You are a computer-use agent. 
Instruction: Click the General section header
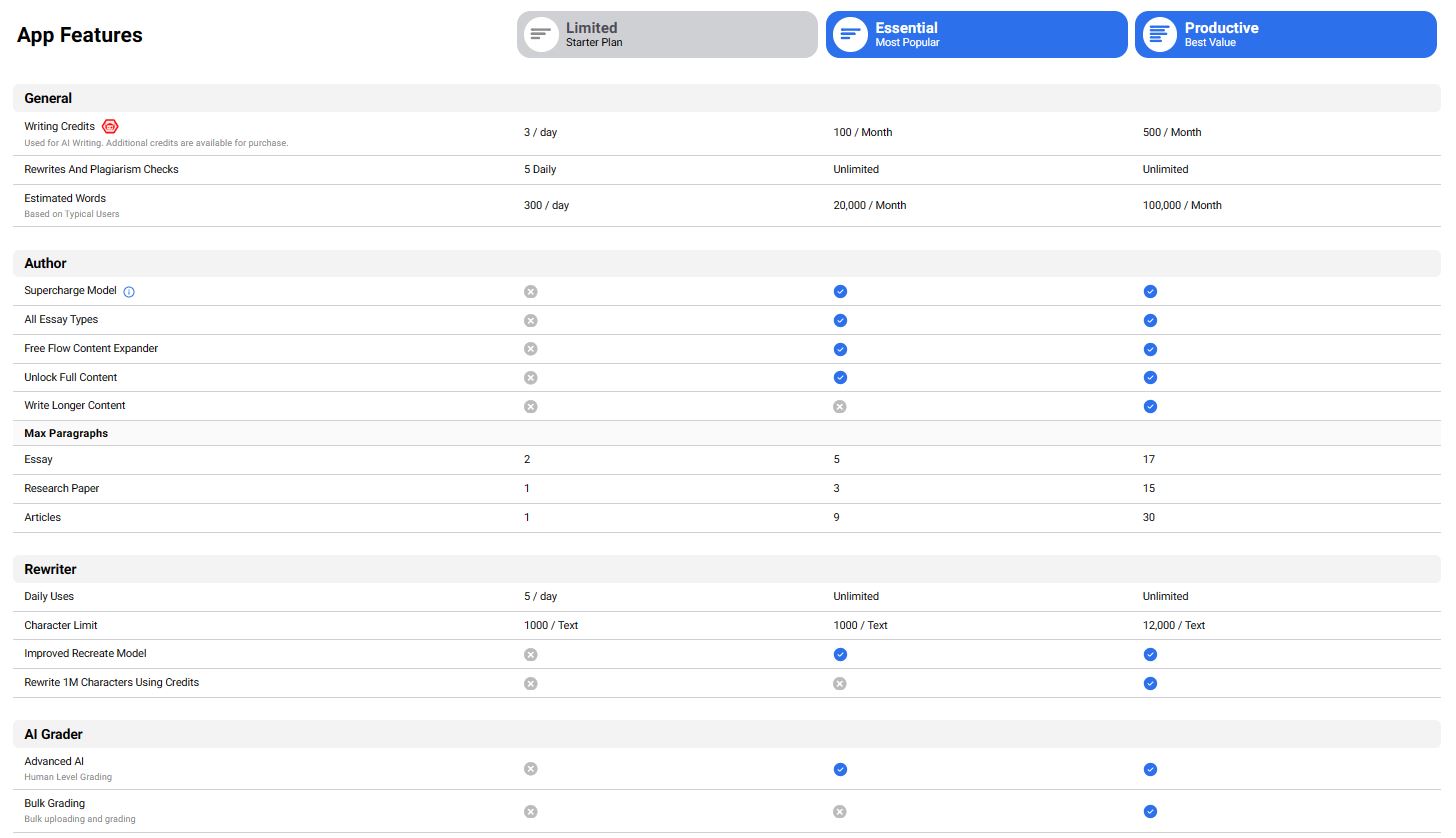tap(48, 98)
